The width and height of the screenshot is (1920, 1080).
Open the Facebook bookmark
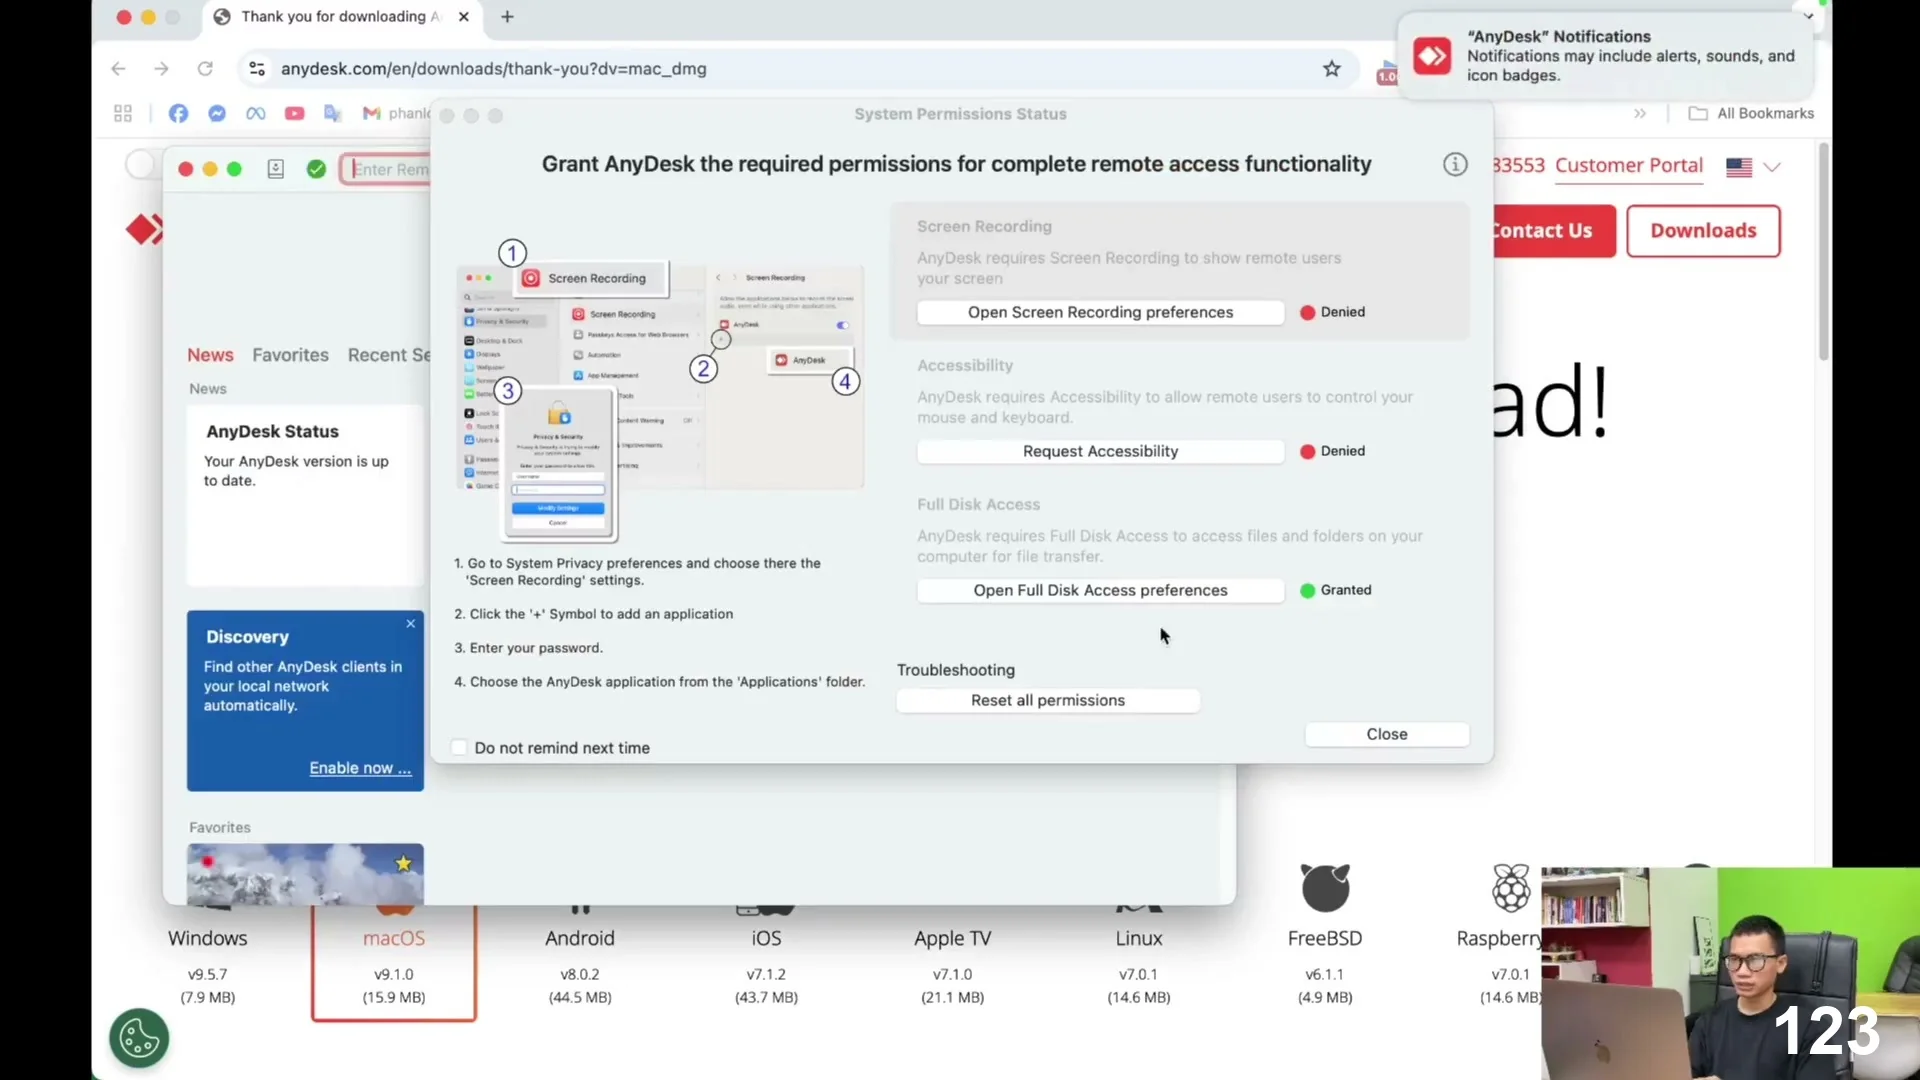pyautogui.click(x=178, y=114)
